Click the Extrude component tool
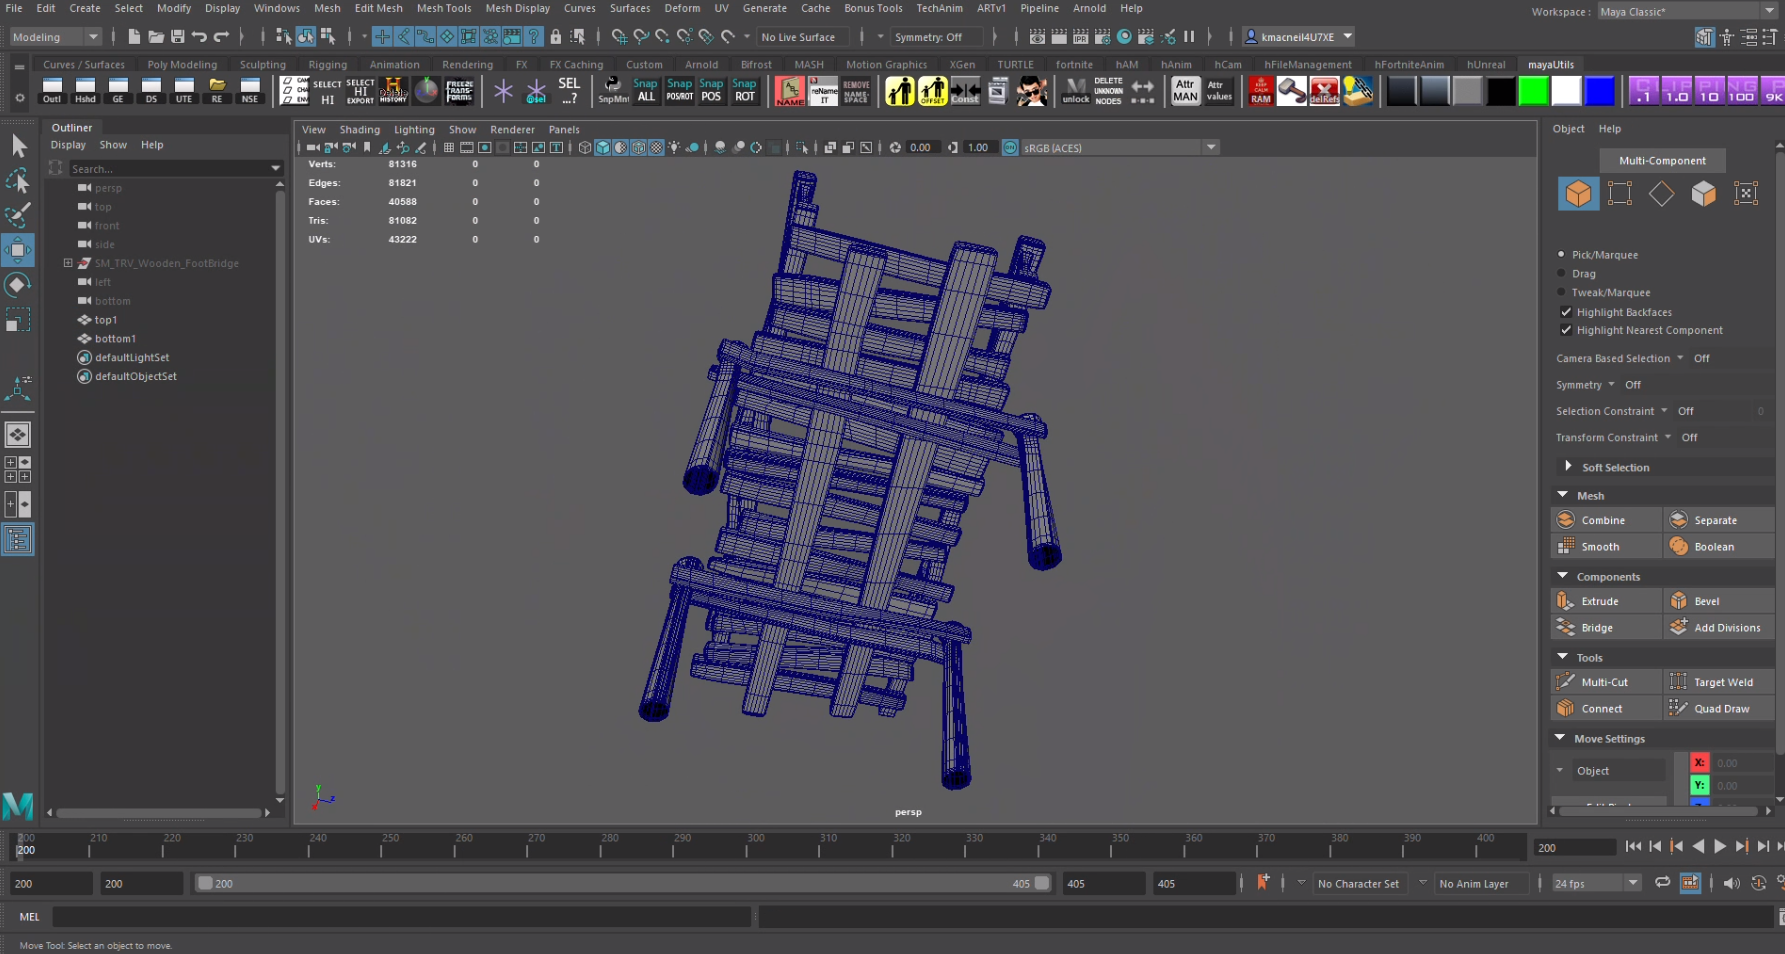This screenshot has height=954, width=1785. point(1599,601)
